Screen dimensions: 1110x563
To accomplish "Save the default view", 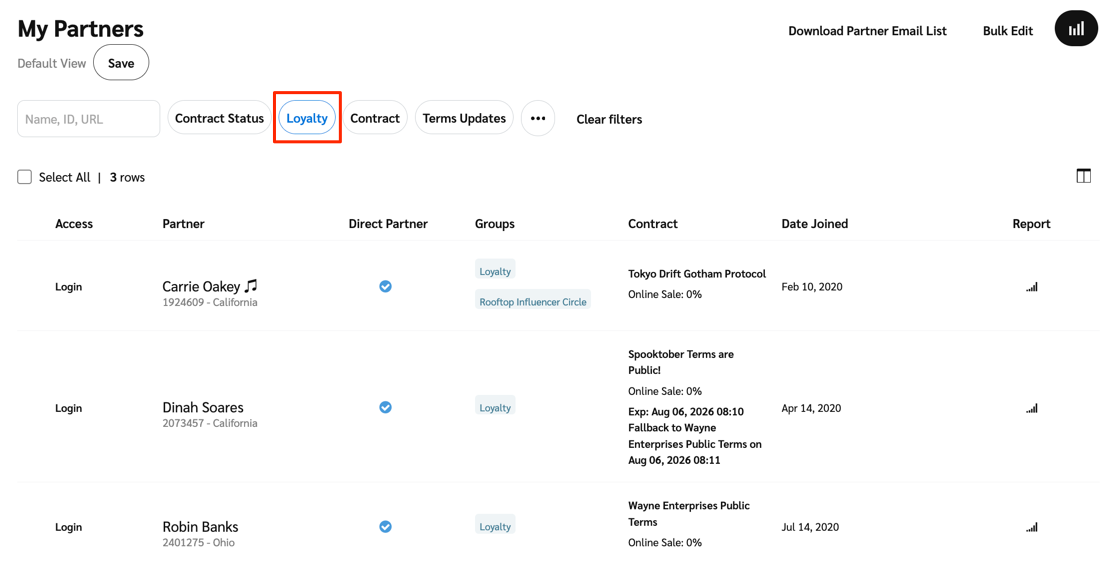I will pos(121,63).
